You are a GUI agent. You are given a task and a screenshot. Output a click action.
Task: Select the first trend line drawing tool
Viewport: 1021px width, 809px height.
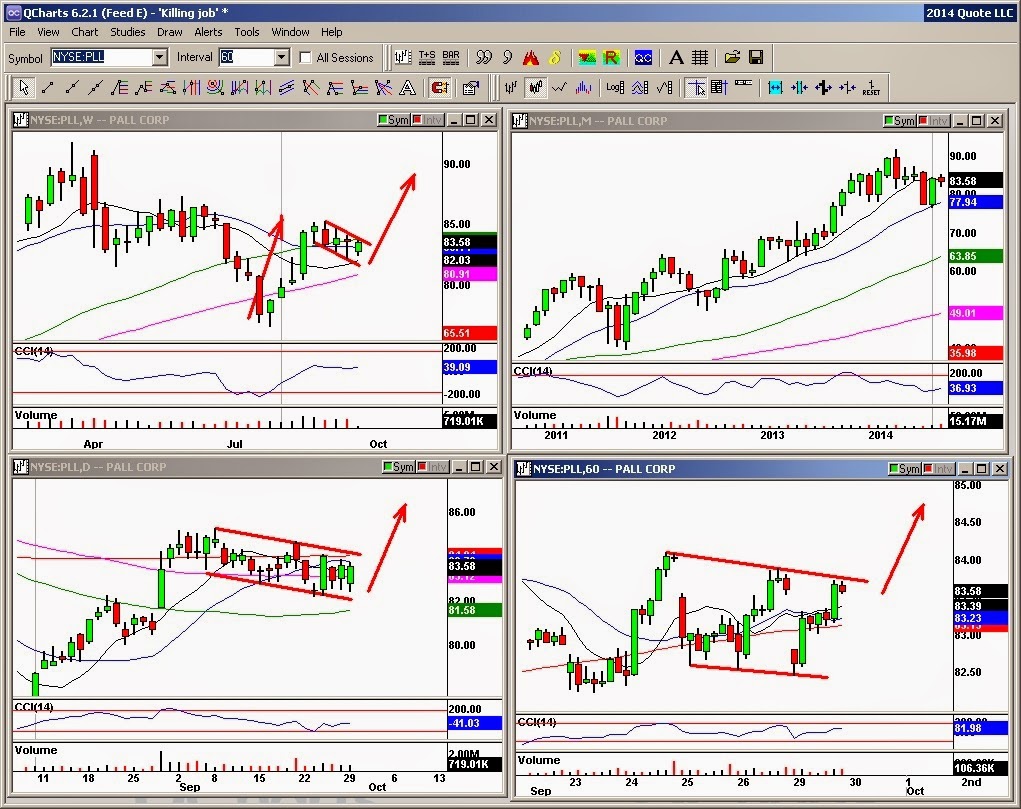pyautogui.click(x=48, y=87)
